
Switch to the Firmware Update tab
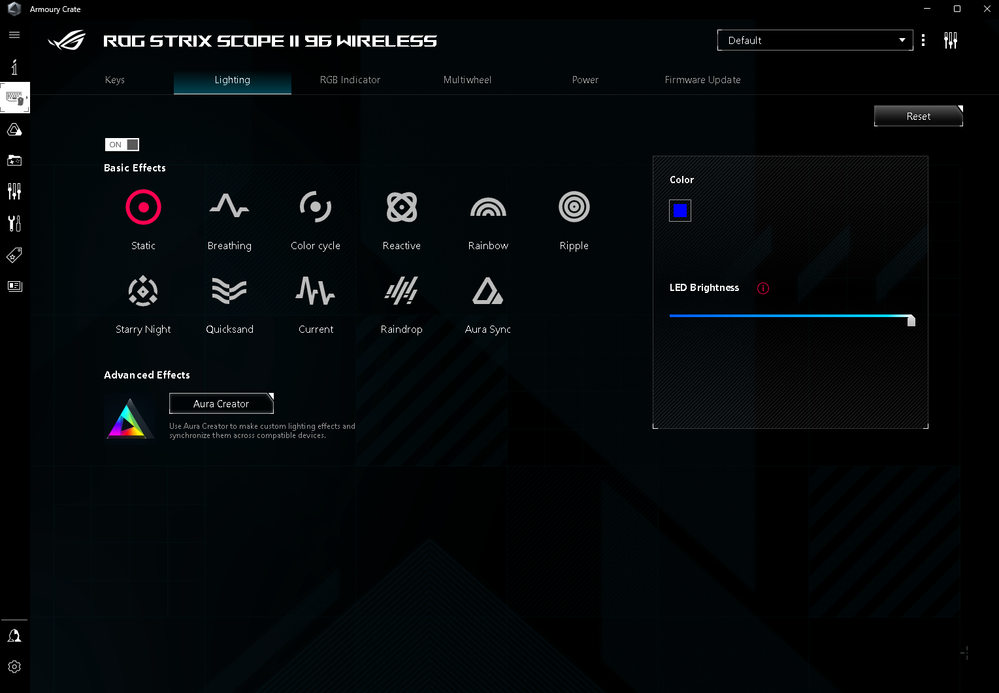click(x=703, y=80)
